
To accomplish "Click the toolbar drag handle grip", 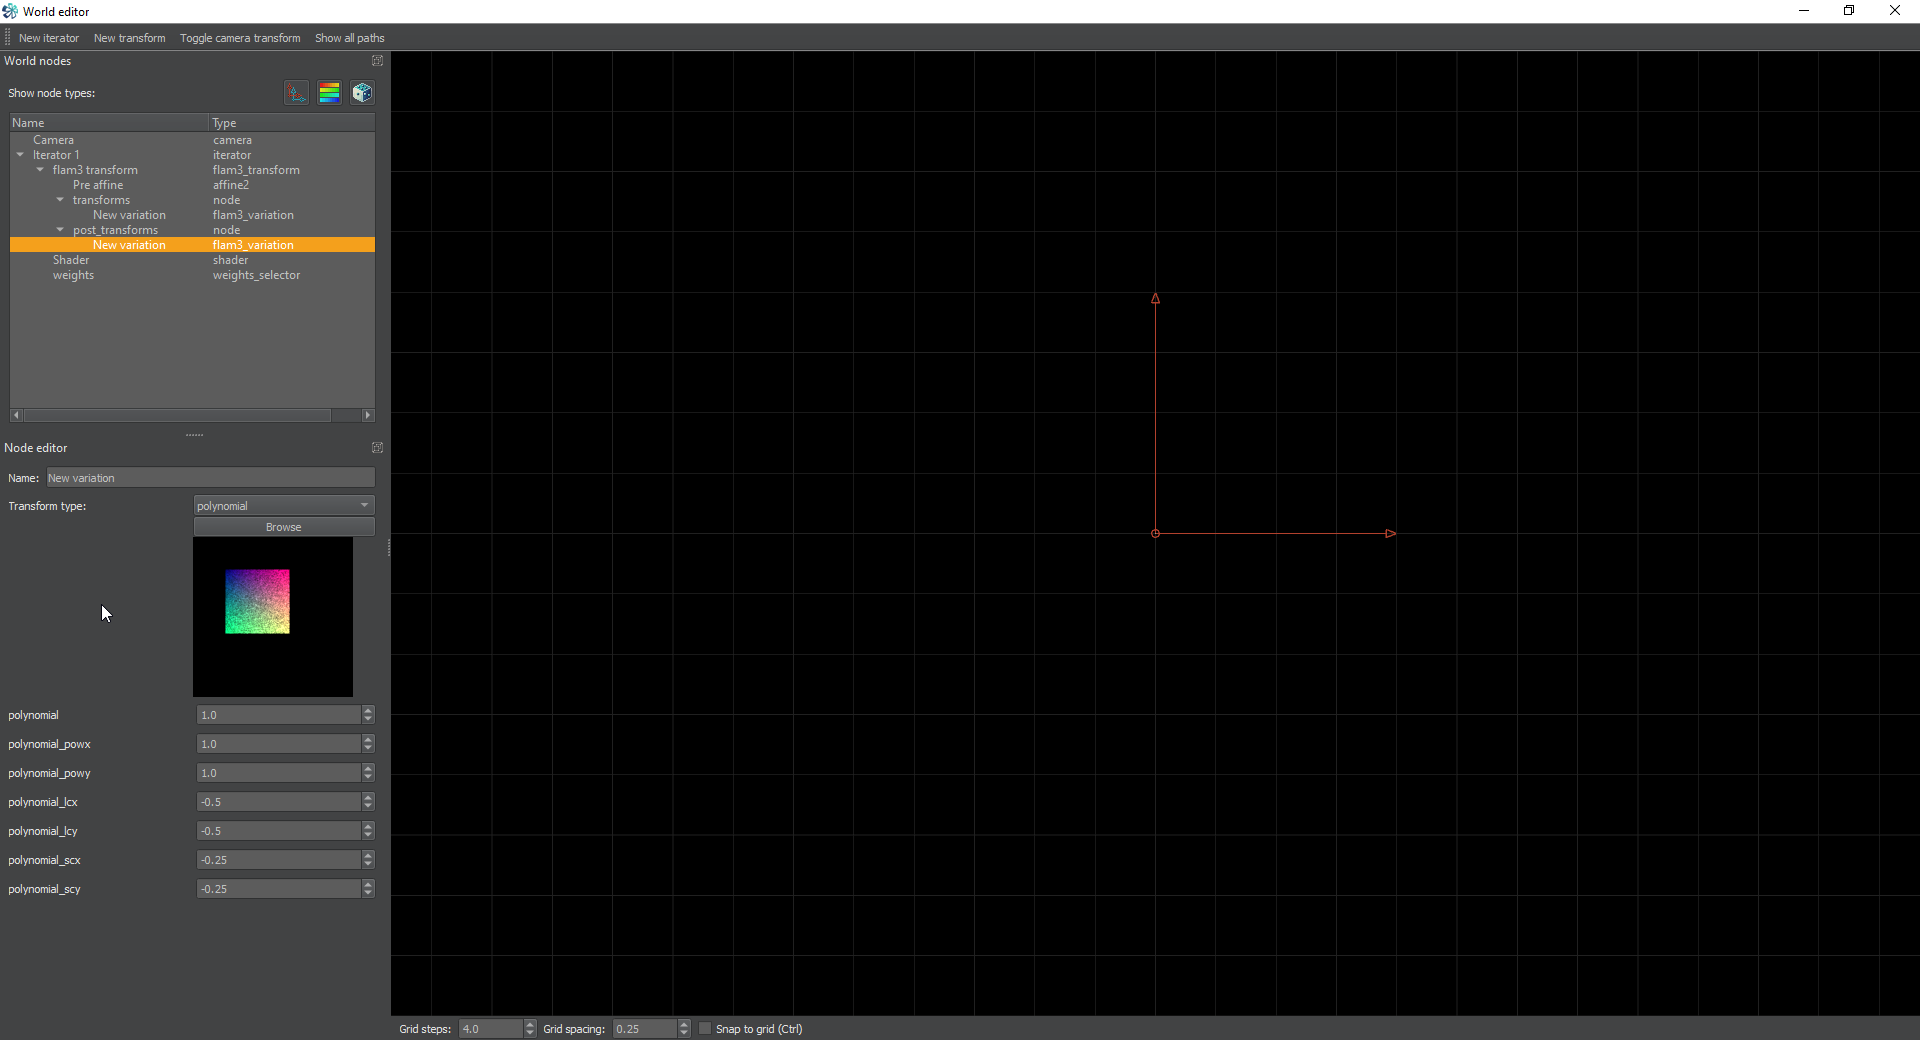I will coord(7,38).
